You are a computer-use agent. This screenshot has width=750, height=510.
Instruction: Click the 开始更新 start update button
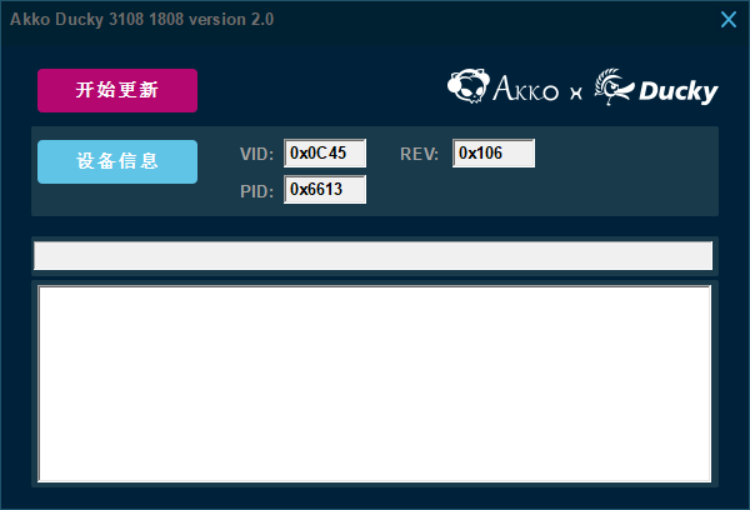[117, 90]
